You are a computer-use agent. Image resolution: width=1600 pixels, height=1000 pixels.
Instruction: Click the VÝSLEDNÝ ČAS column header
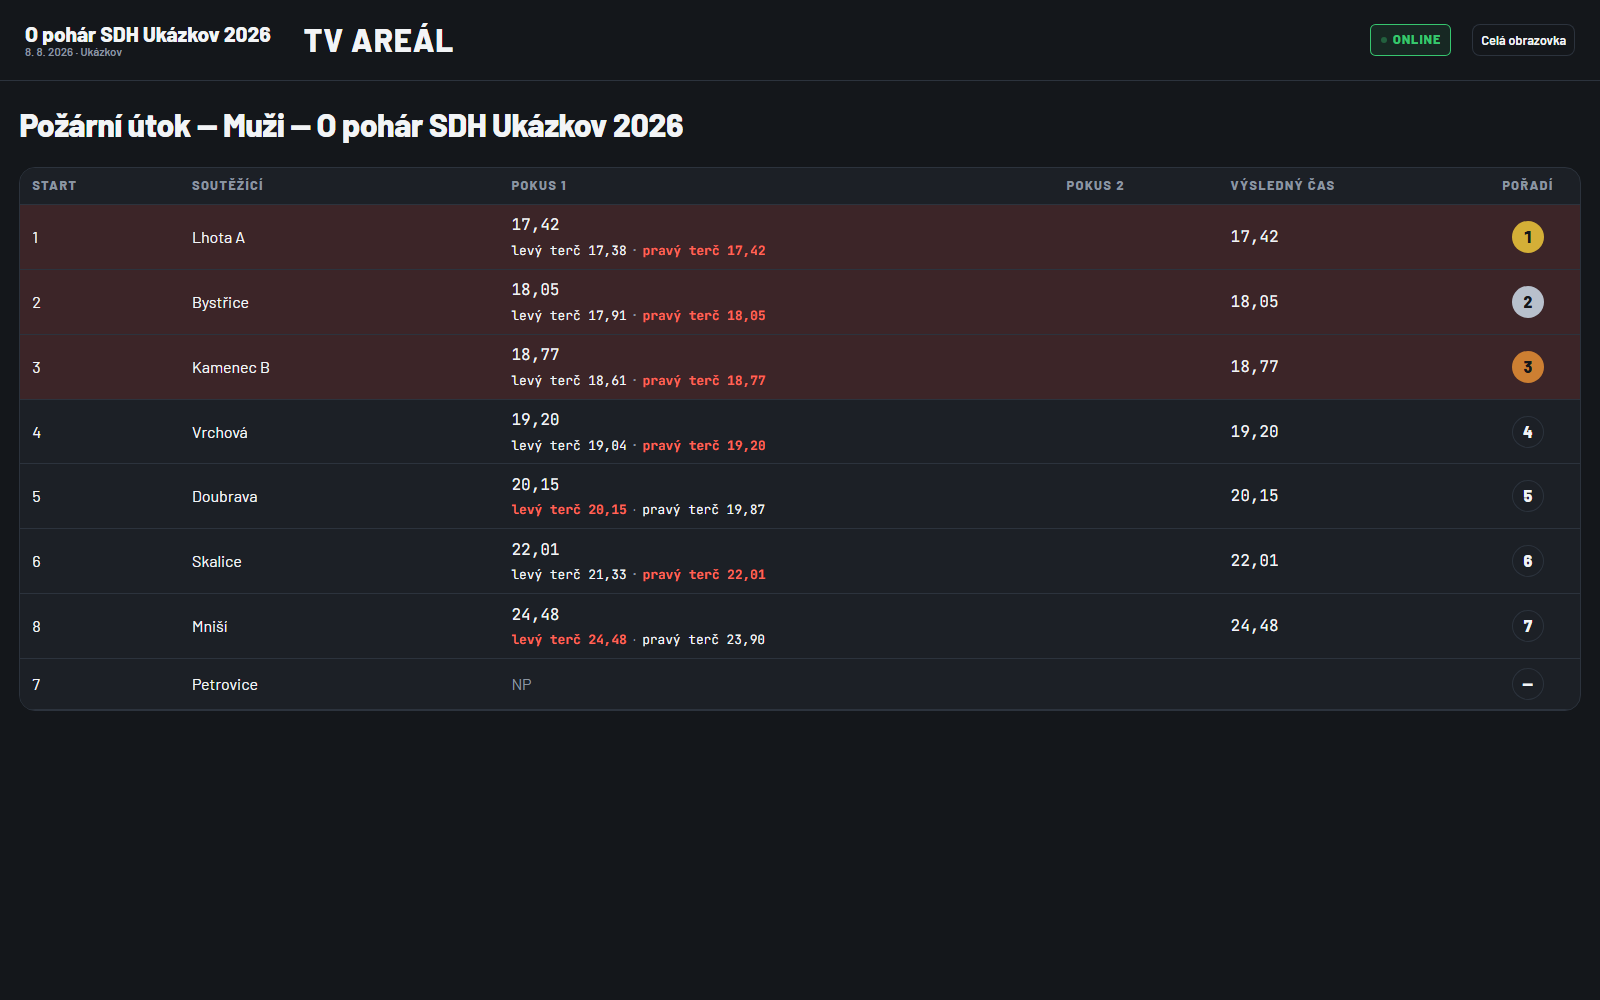pyautogui.click(x=1282, y=186)
